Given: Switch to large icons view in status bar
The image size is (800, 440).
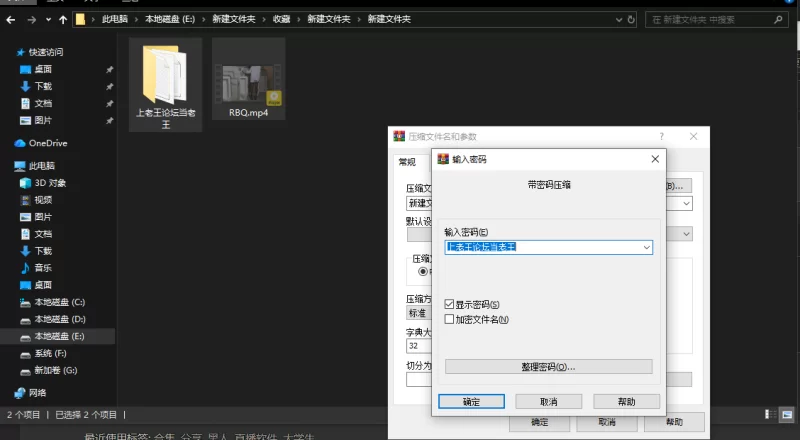Looking at the screenshot, I should point(788,414).
